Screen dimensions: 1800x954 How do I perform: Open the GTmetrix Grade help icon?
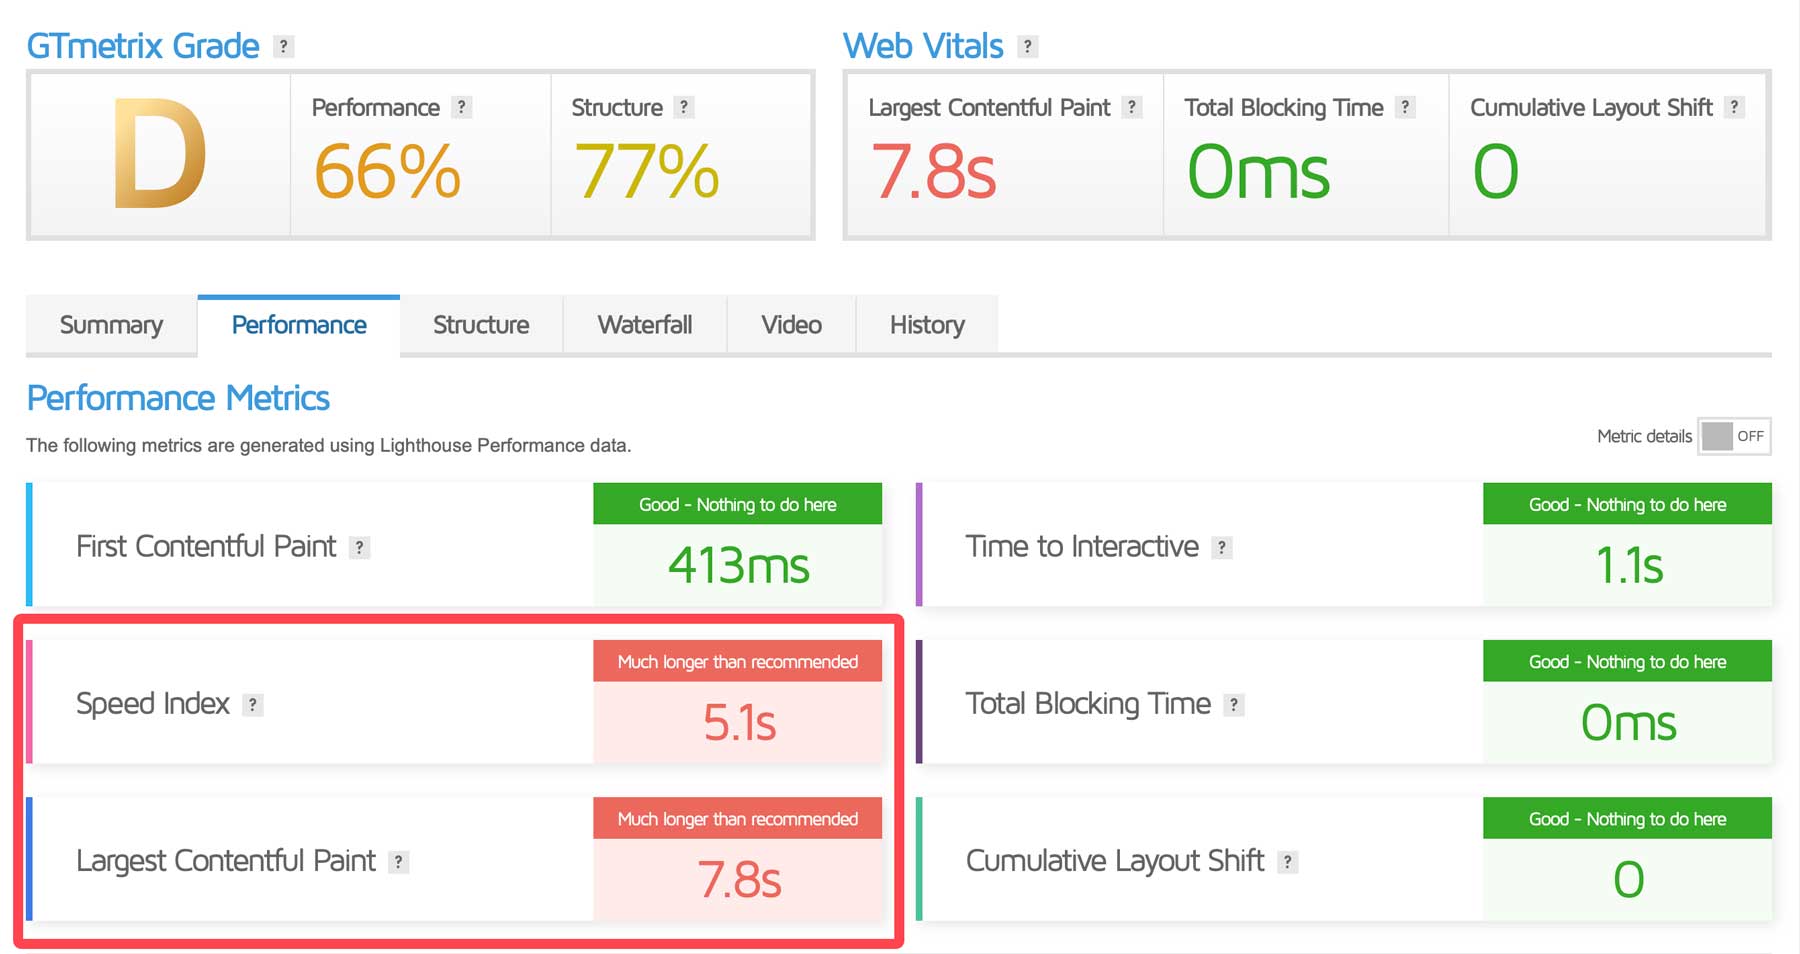click(284, 45)
